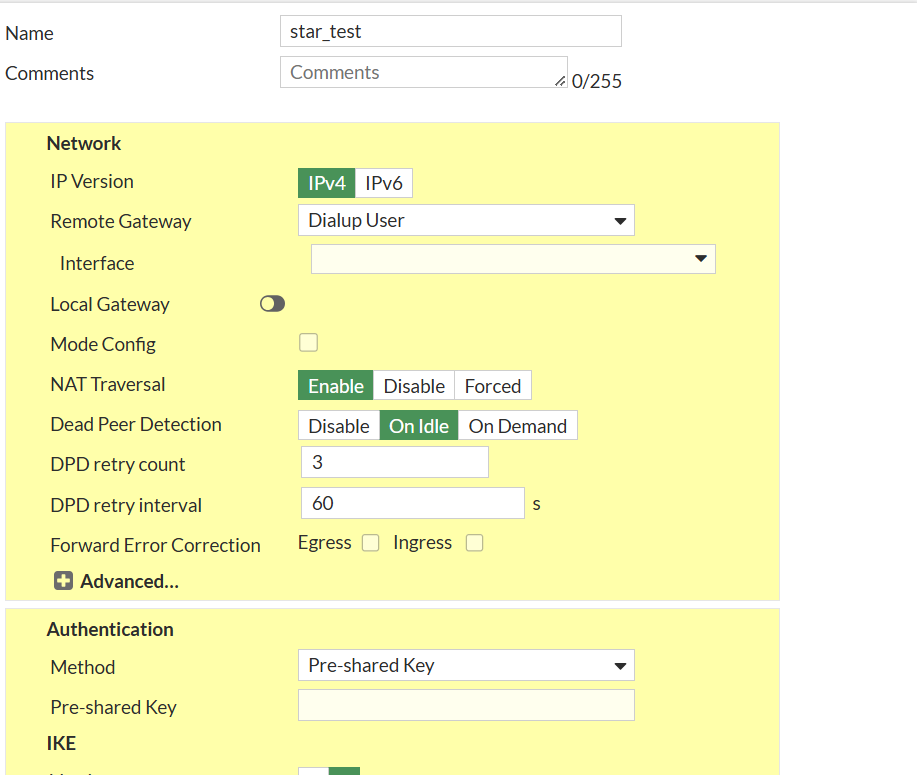
Task: Toggle the Local Gateway switch
Action: (x=272, y=304)
